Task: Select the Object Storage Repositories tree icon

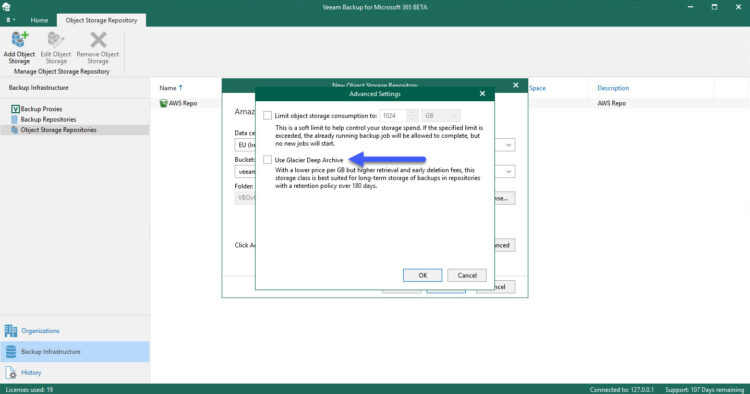Action: click(x=14, y=130)
